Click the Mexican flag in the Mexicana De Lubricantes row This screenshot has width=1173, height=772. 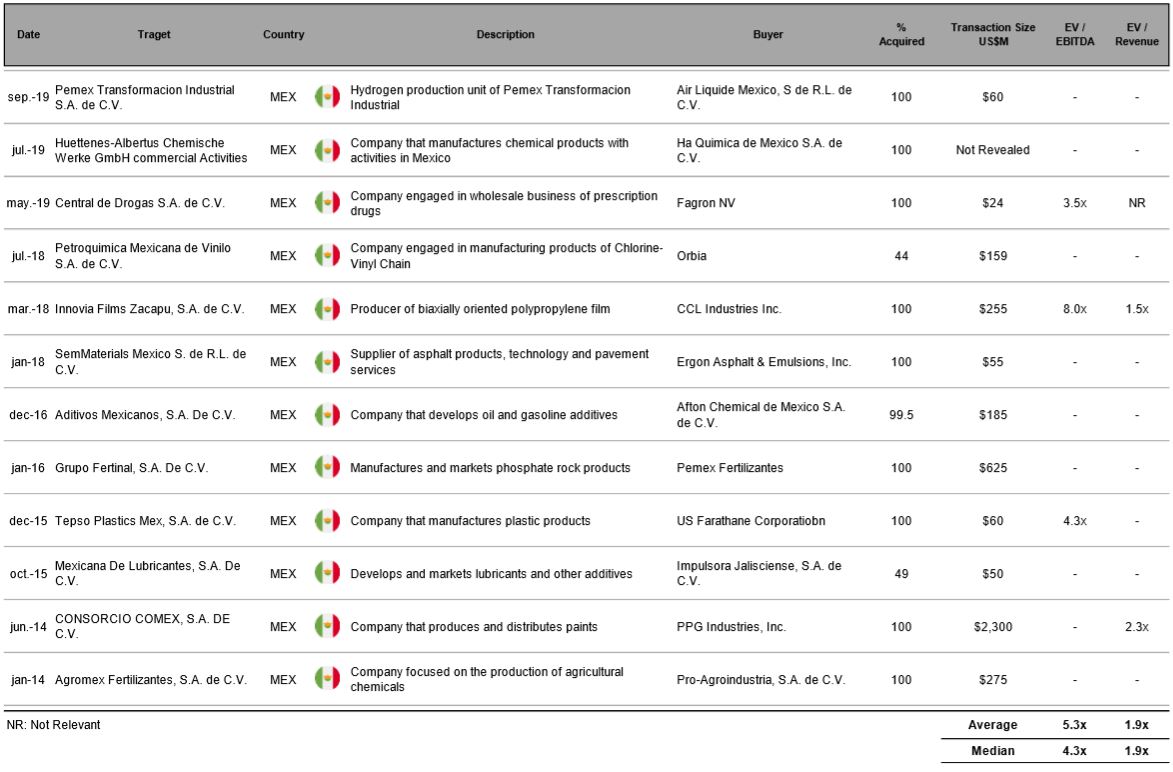[x=328, y=574]
